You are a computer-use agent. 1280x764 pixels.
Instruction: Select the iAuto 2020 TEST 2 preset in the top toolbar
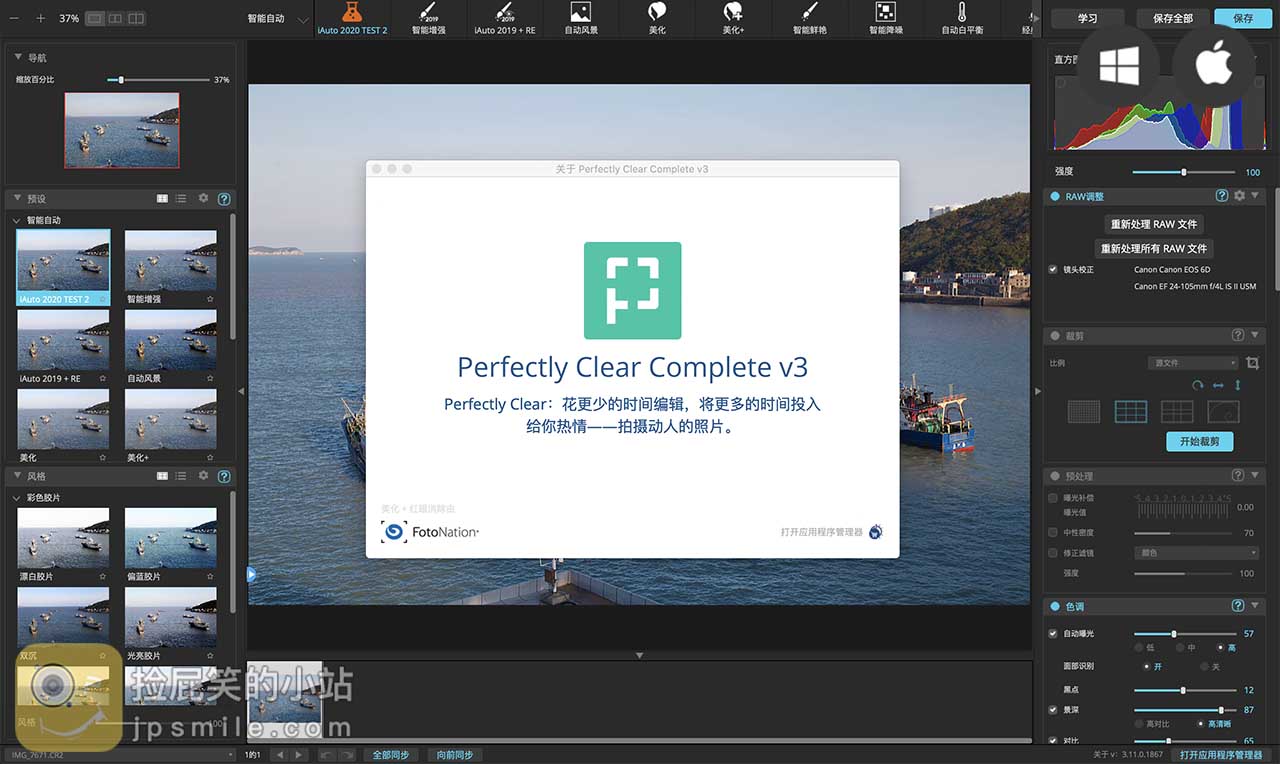pos(351,18)
